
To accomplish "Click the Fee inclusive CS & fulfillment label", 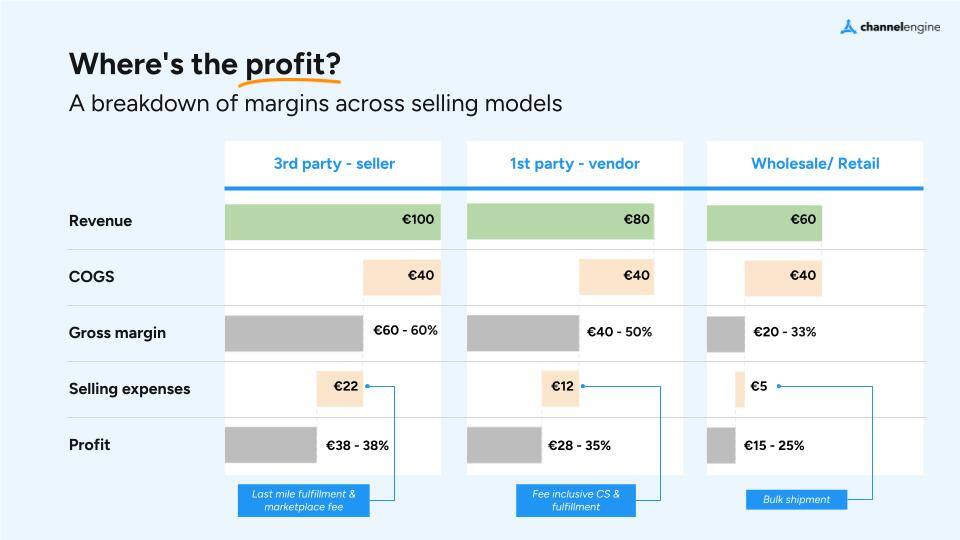I will 576,500.
